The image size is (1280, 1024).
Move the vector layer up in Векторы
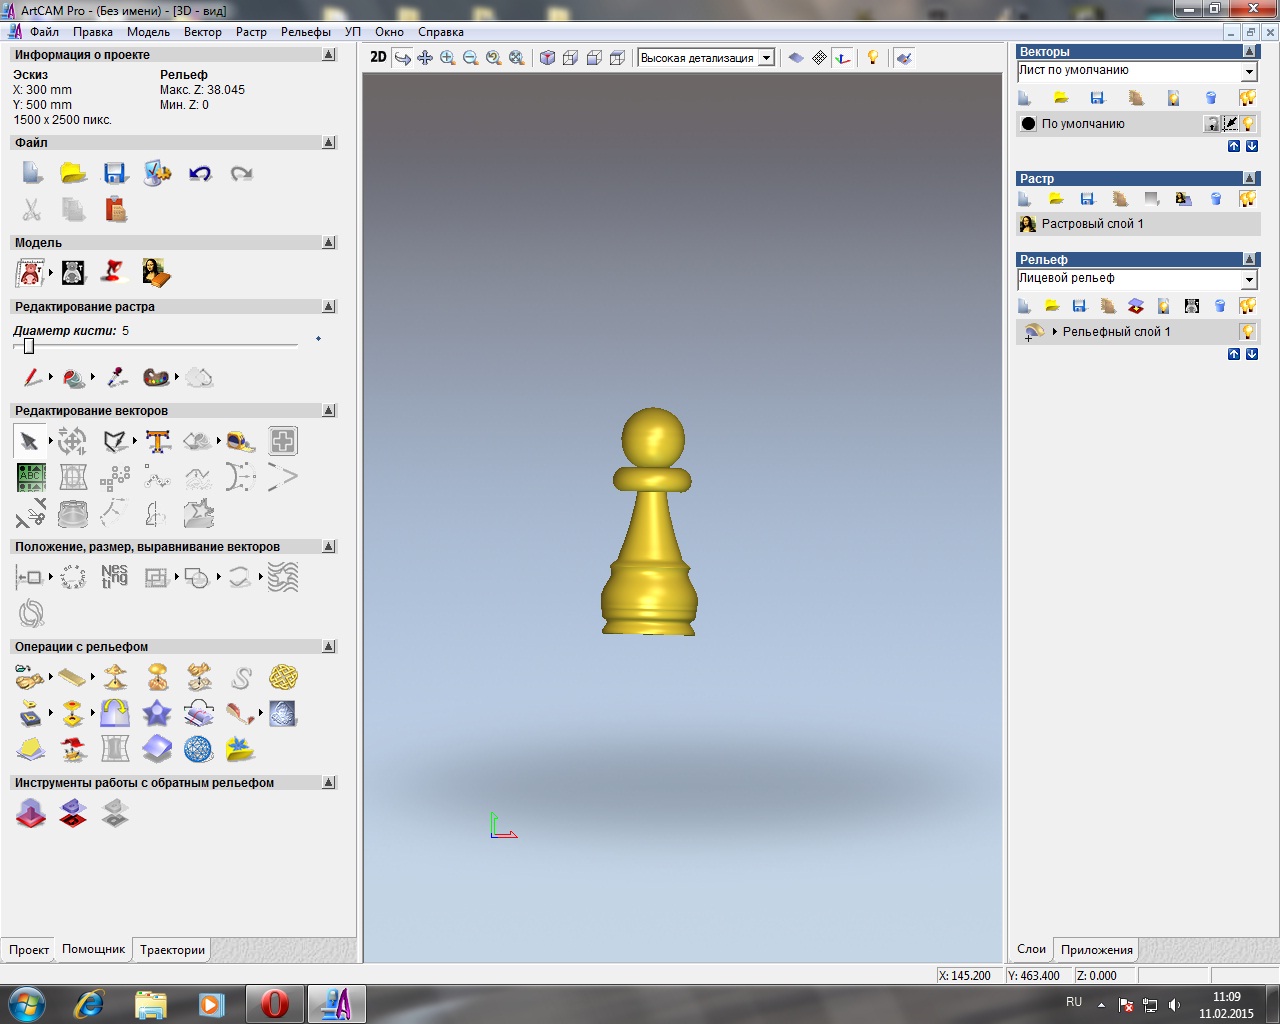(1234, 146)
